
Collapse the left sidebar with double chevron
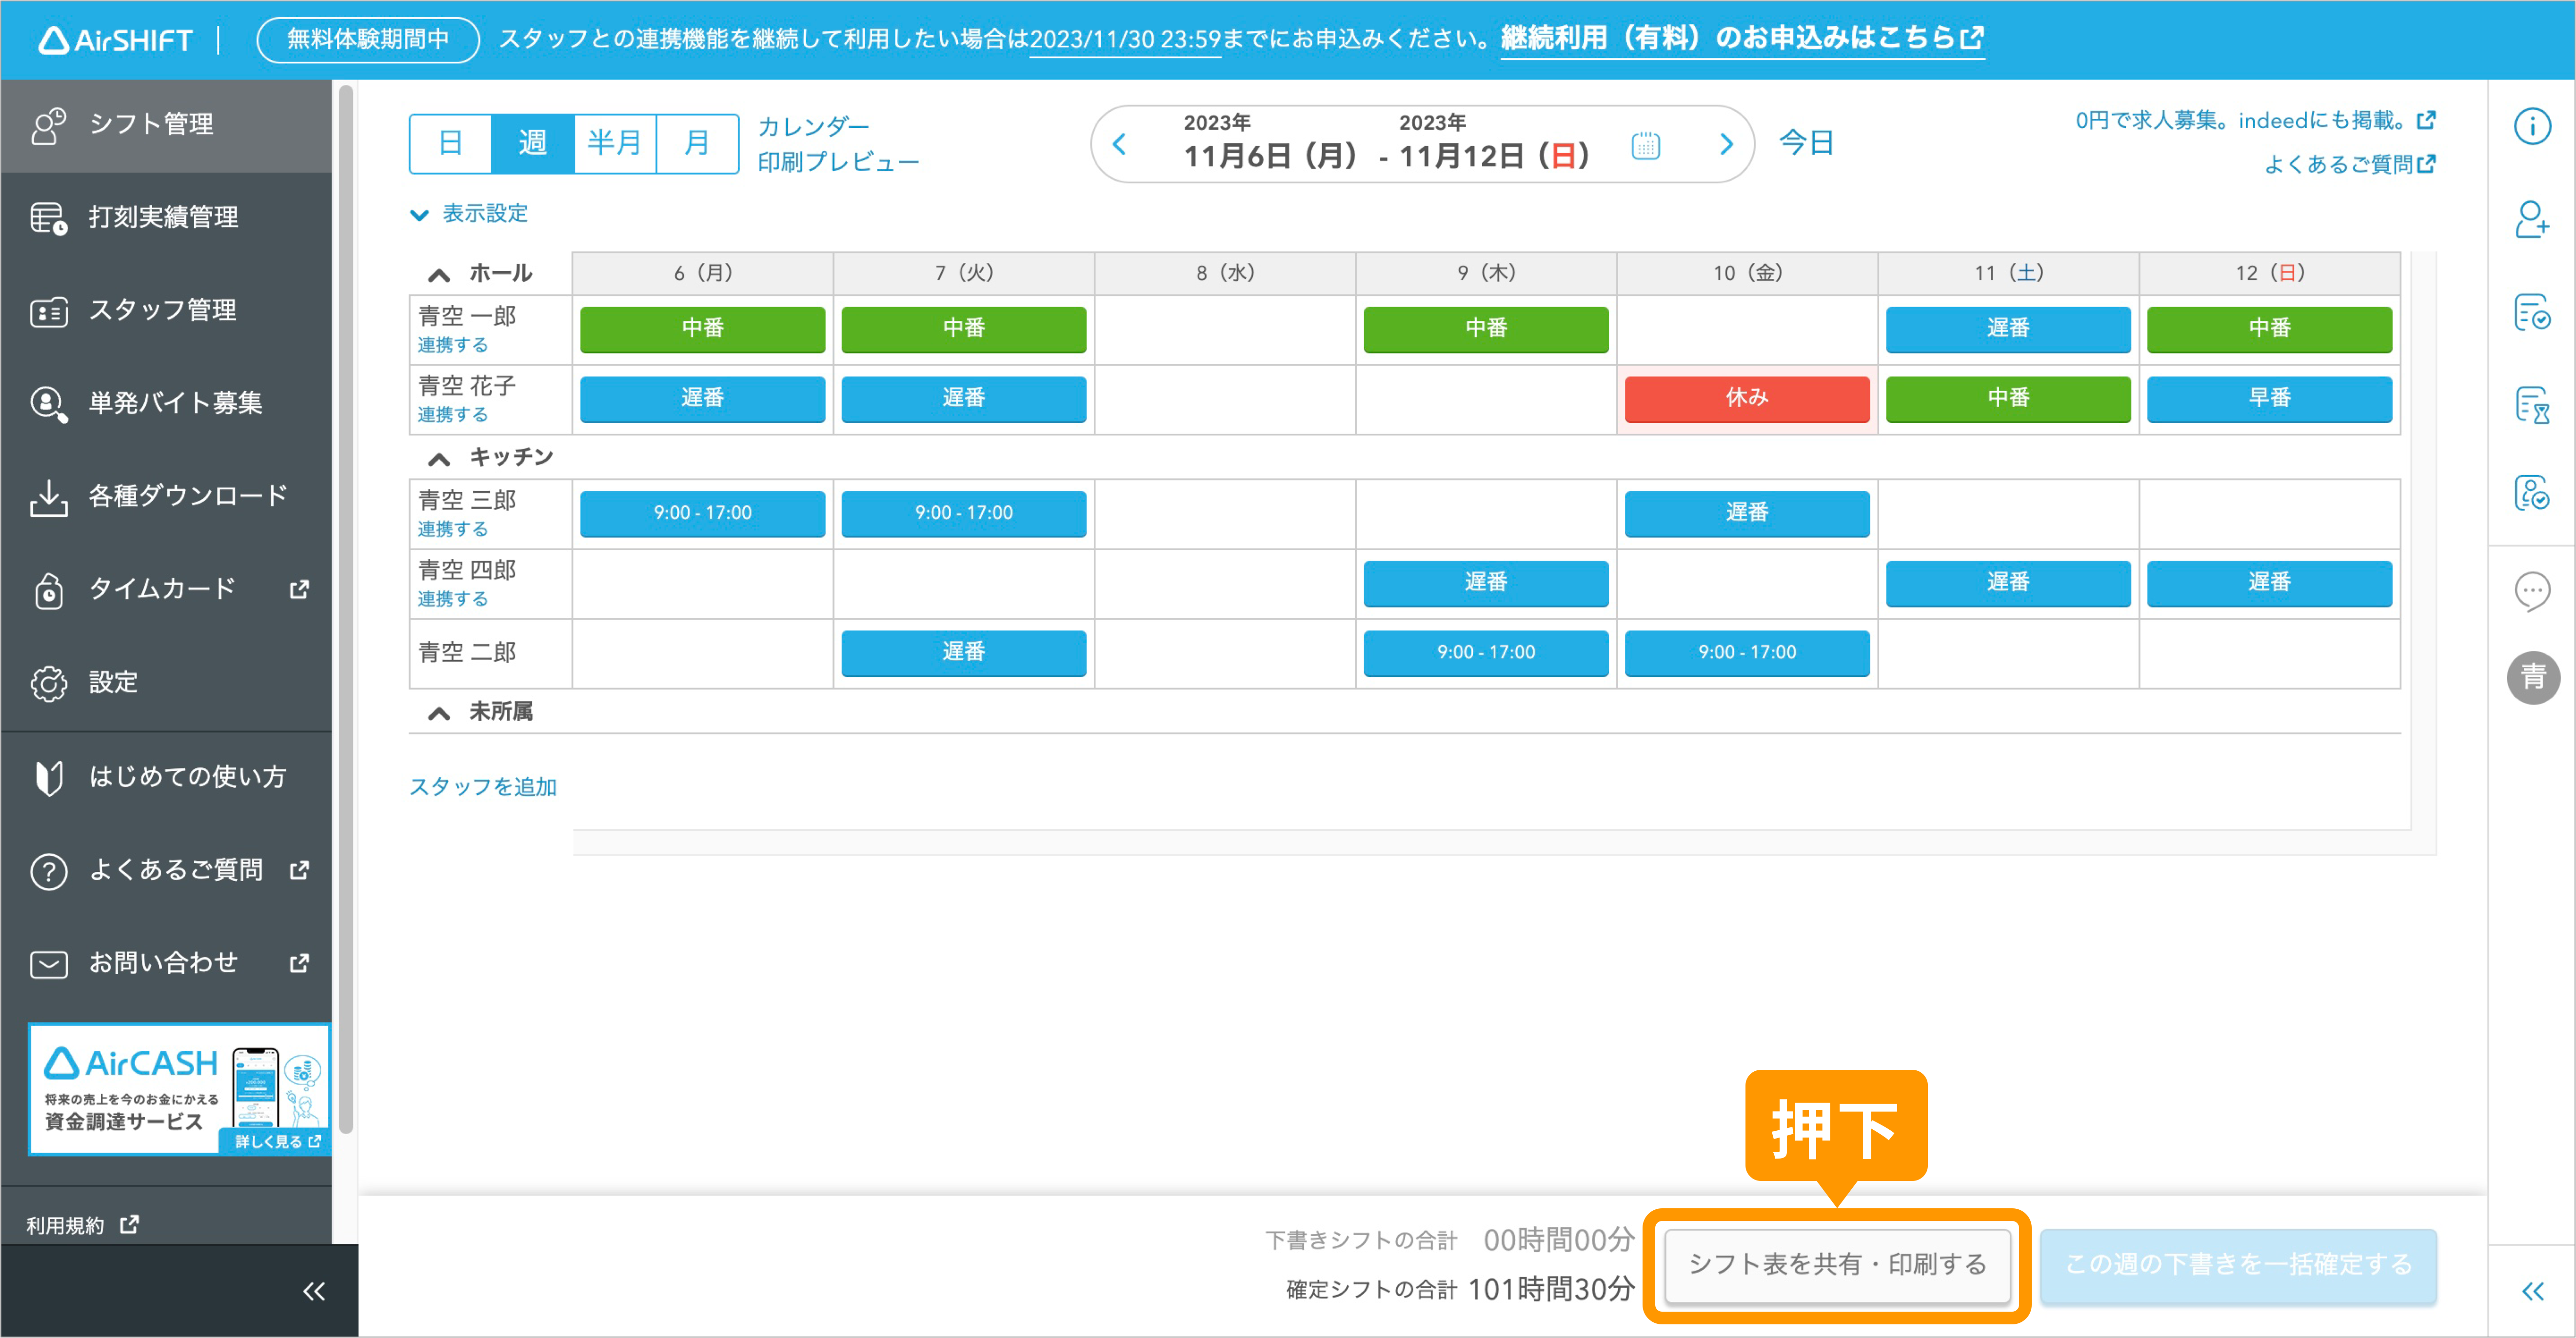click(314, 1291)
